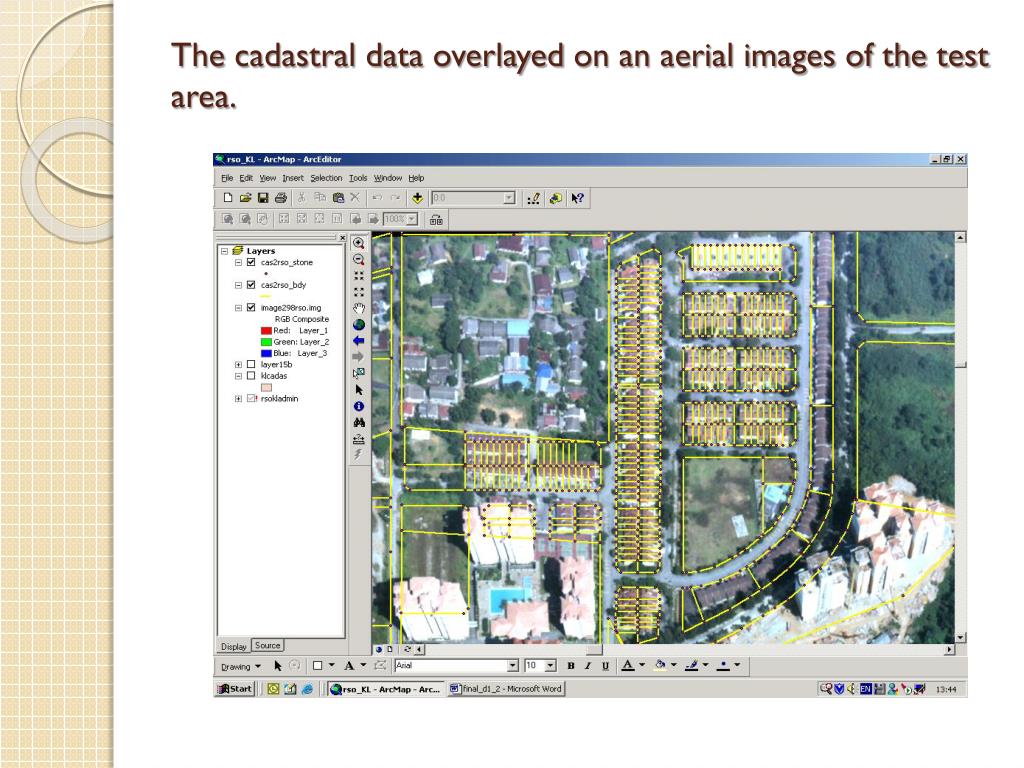Go back to previous extent blue arrow
This screenshot has width=1024, height=768.
click(359, 341)
